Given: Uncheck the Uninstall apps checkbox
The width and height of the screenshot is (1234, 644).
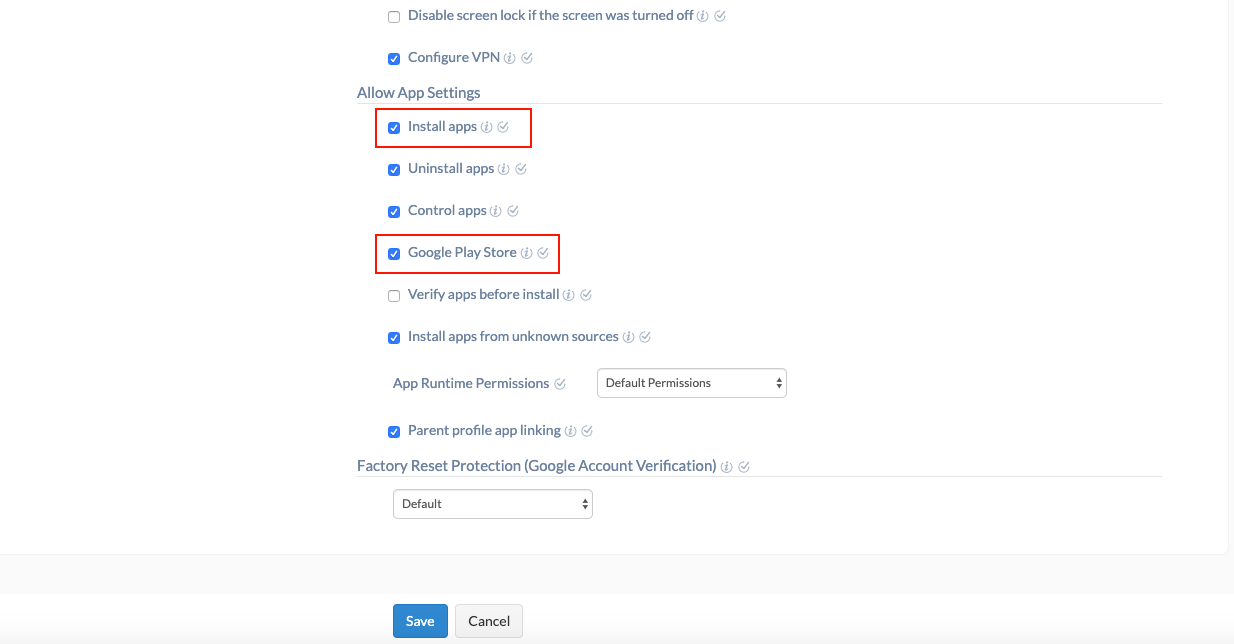Looking at the screenshot, I should 394,170.
